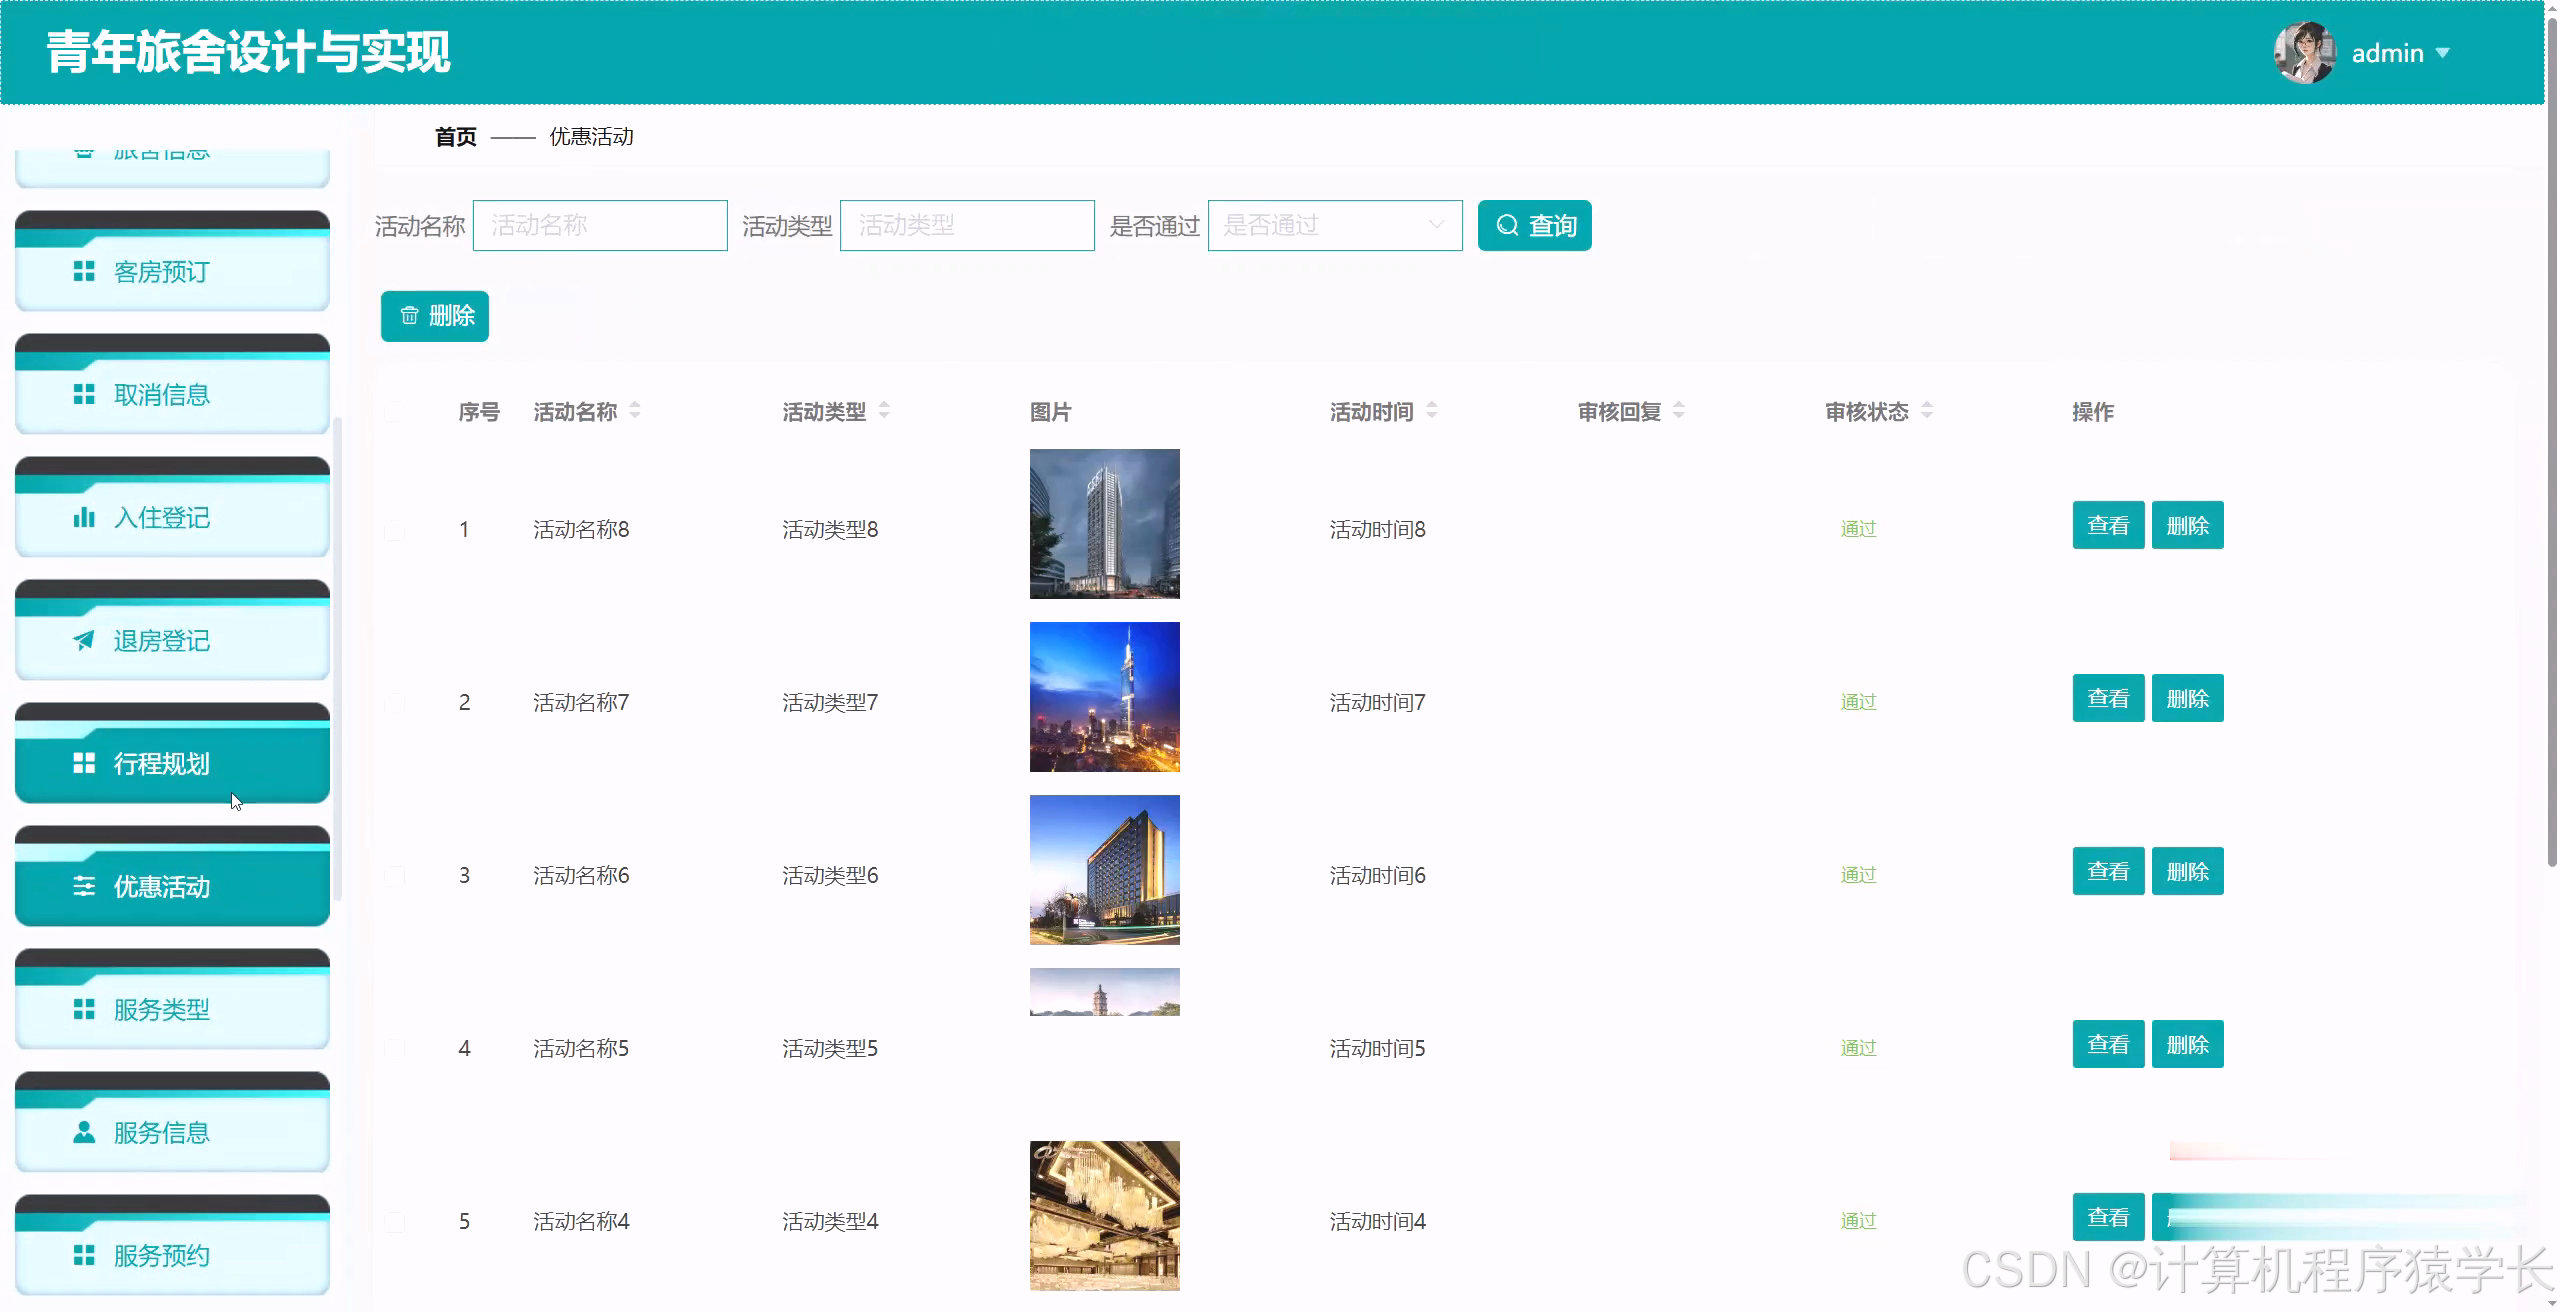
Task: Check the checkbox for 活动名称6 row
Action: (394, 875)
